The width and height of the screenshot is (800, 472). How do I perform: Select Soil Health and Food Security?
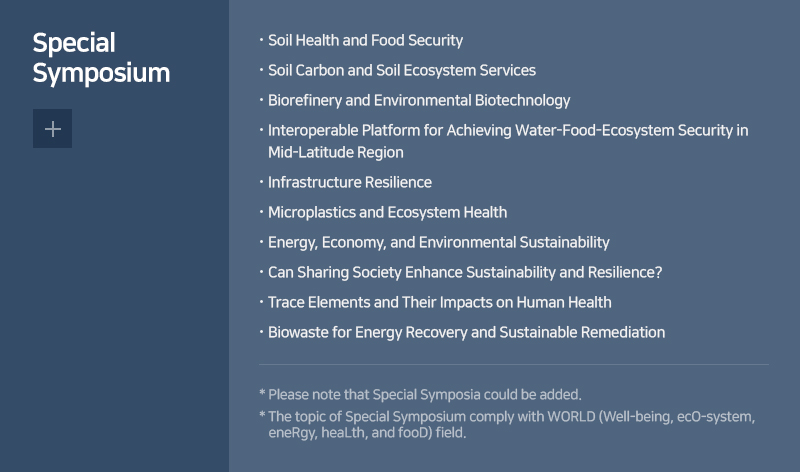tap(365, 40)
